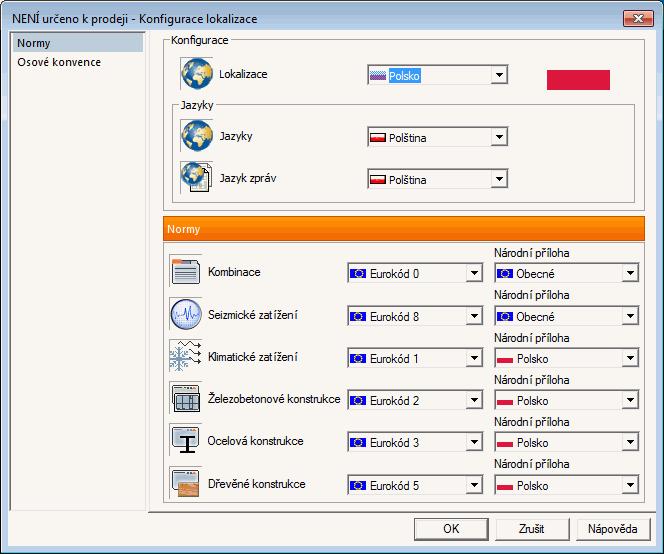The height and width of the screenshot is (554, 664).
Task: Open the Jazyk zpráv dropdown arrow
Action: coord(499,179)
